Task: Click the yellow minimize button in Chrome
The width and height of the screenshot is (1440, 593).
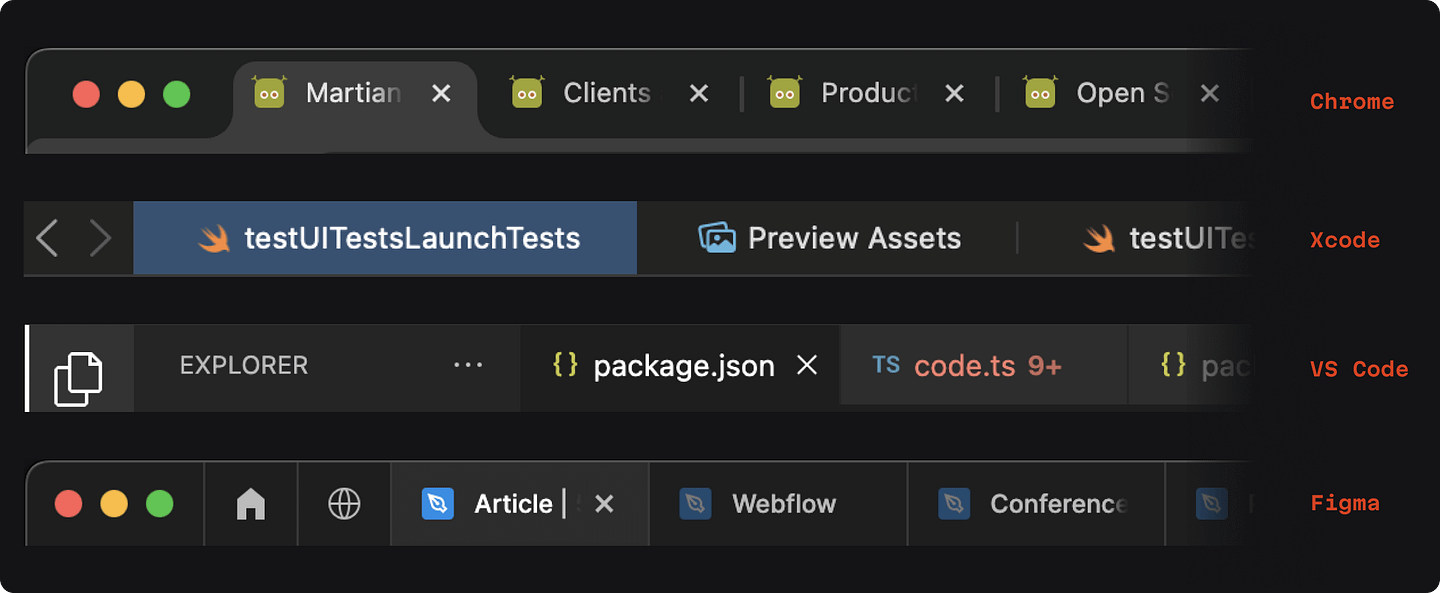Action: (x=131, y=94)
